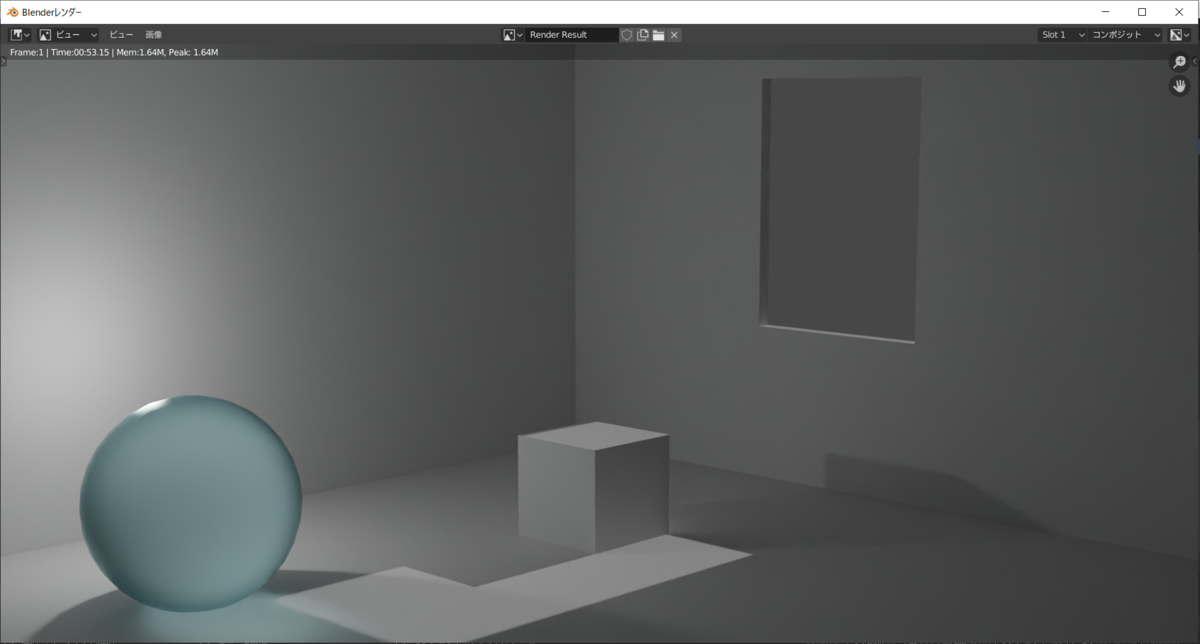1200x644 pixels.
Task: Click the open image folder icon
Action: (658, 34)
